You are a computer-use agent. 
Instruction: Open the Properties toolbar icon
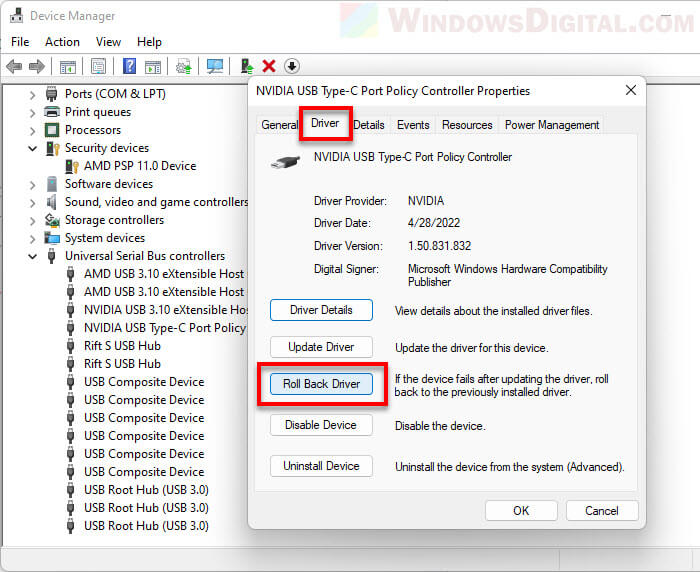pyautogui.click(x=98, y=67)
